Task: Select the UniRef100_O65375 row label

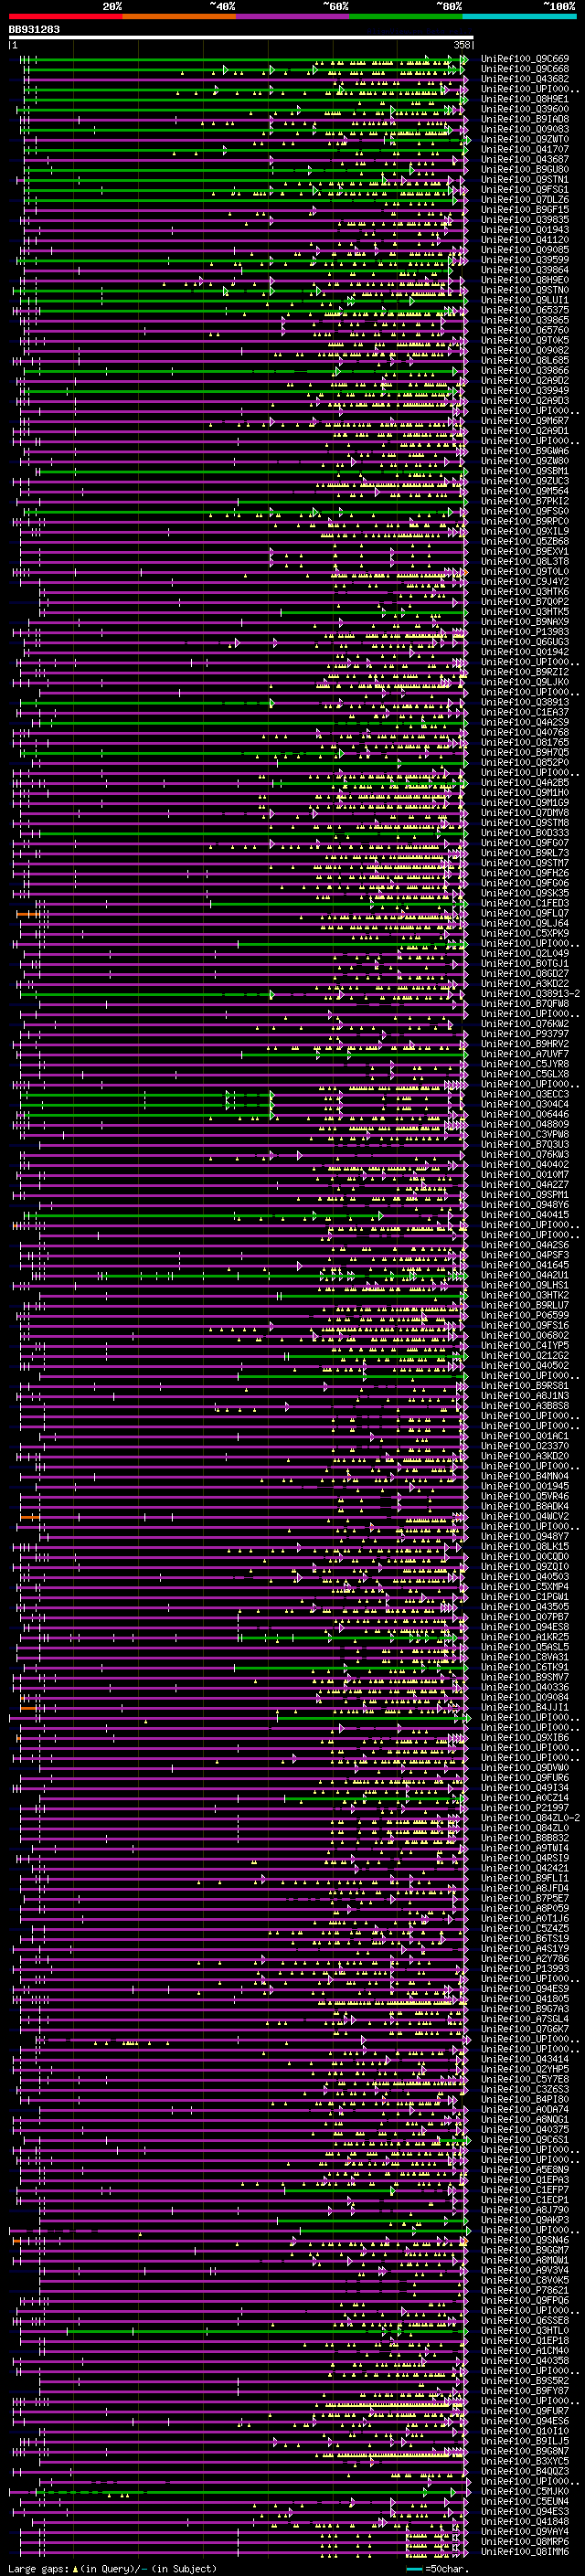Action: tap(525, 310)
